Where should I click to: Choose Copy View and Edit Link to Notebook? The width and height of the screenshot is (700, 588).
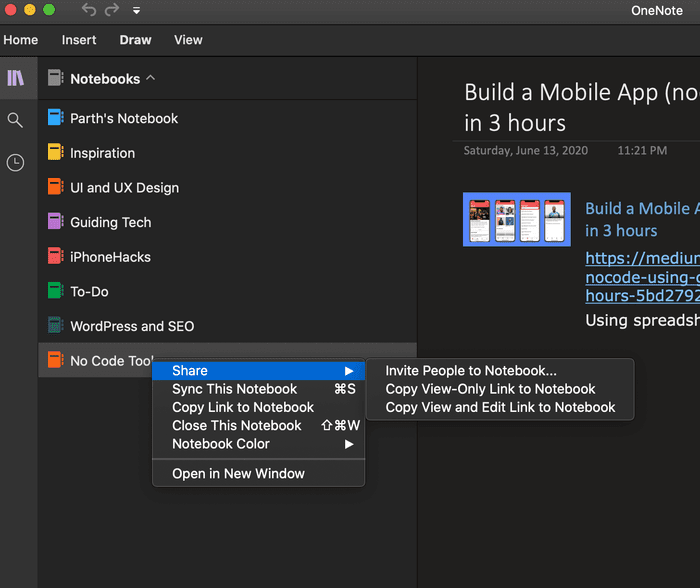[500, 407]
